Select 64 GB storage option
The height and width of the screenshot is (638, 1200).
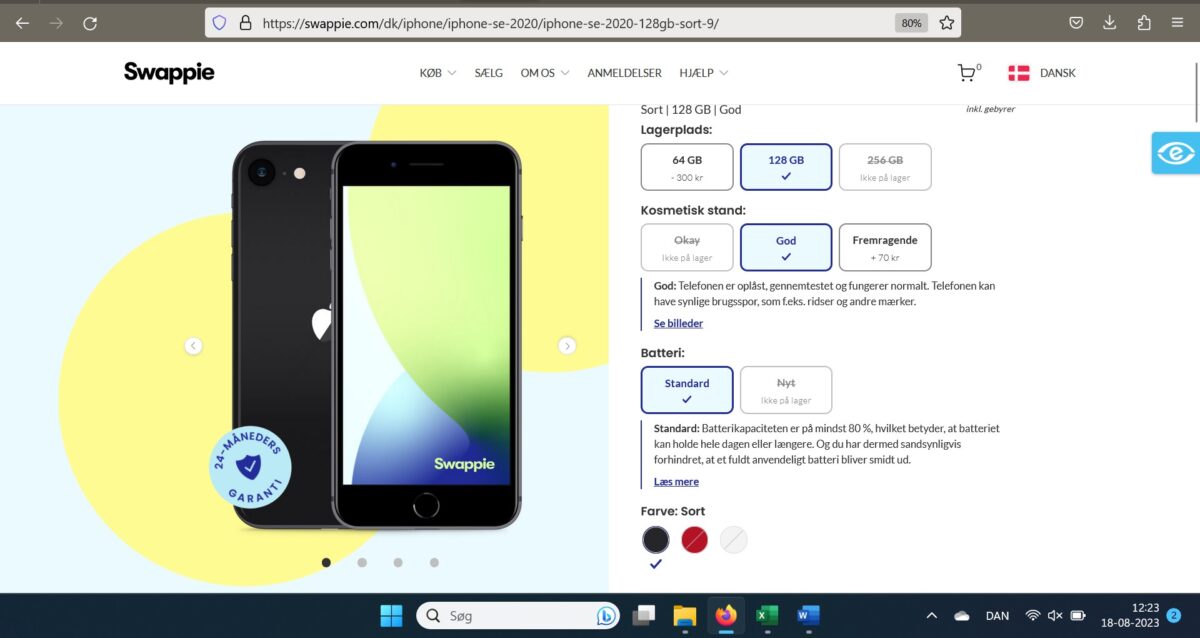click(687, 167)
